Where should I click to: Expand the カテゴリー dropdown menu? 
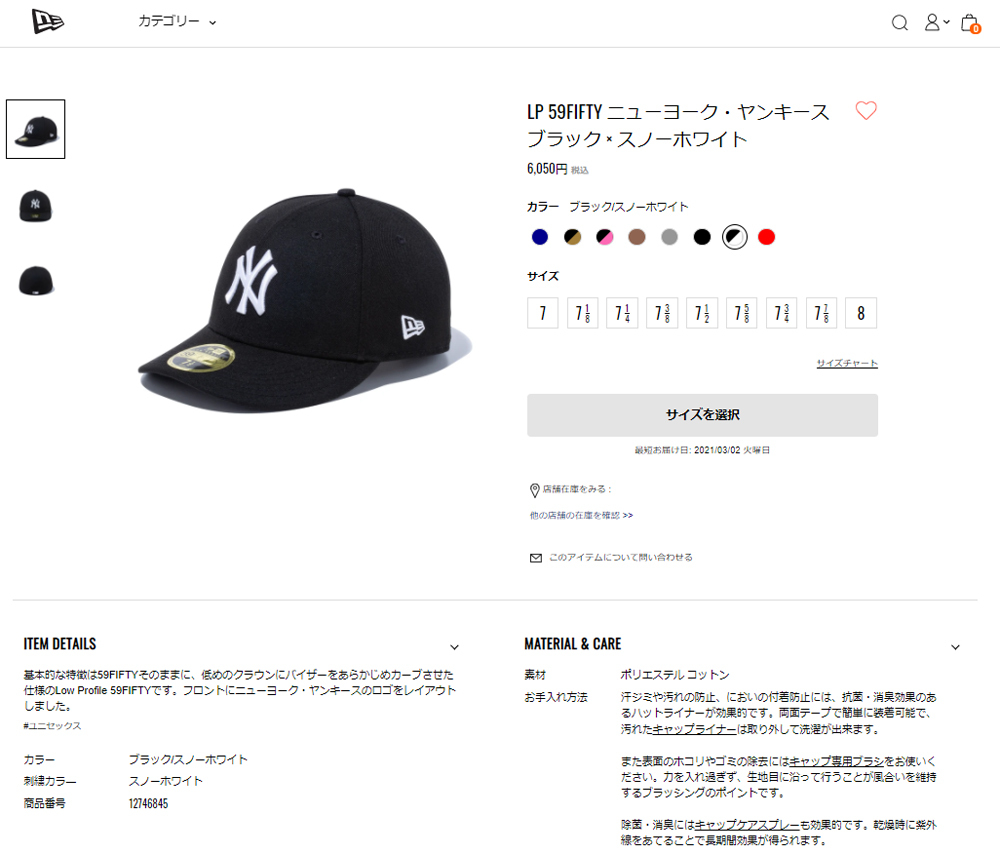point(177,22)
